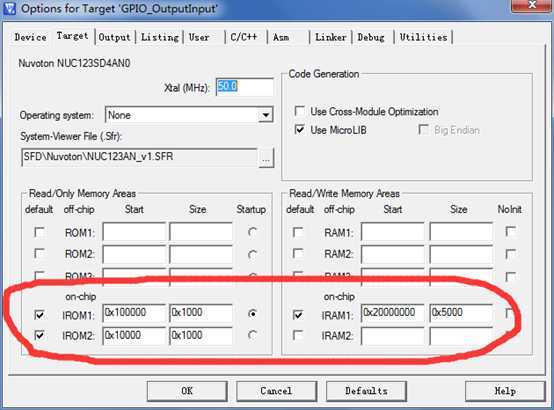Click the OK button

click(187, 391)
